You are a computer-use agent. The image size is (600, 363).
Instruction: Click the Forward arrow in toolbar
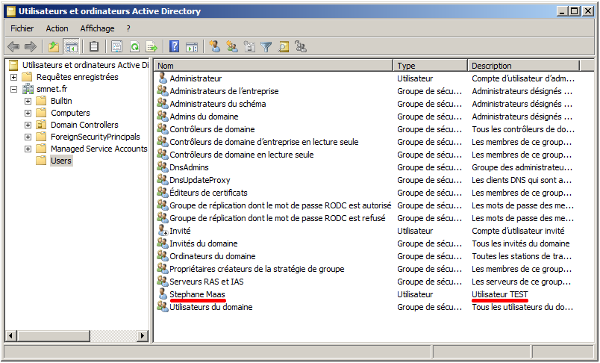(x=30, y=47)
